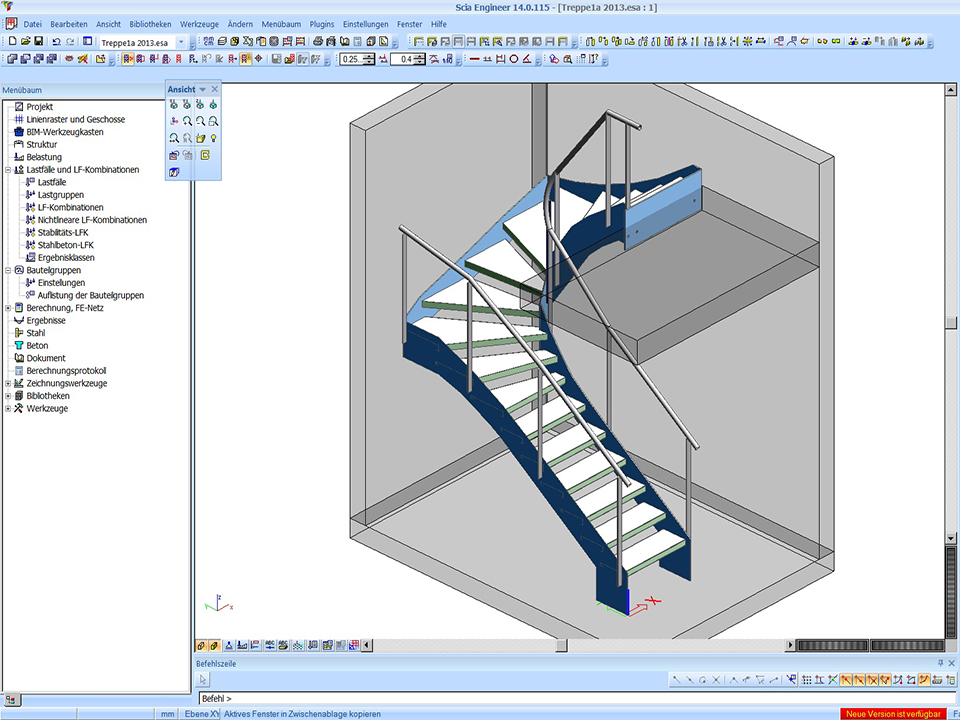Screen dimensions: 960x720
Task: Collapse the Lastfälle und LF-Kombinationen node
Action: pyautogui.click(x=8, y=170)
